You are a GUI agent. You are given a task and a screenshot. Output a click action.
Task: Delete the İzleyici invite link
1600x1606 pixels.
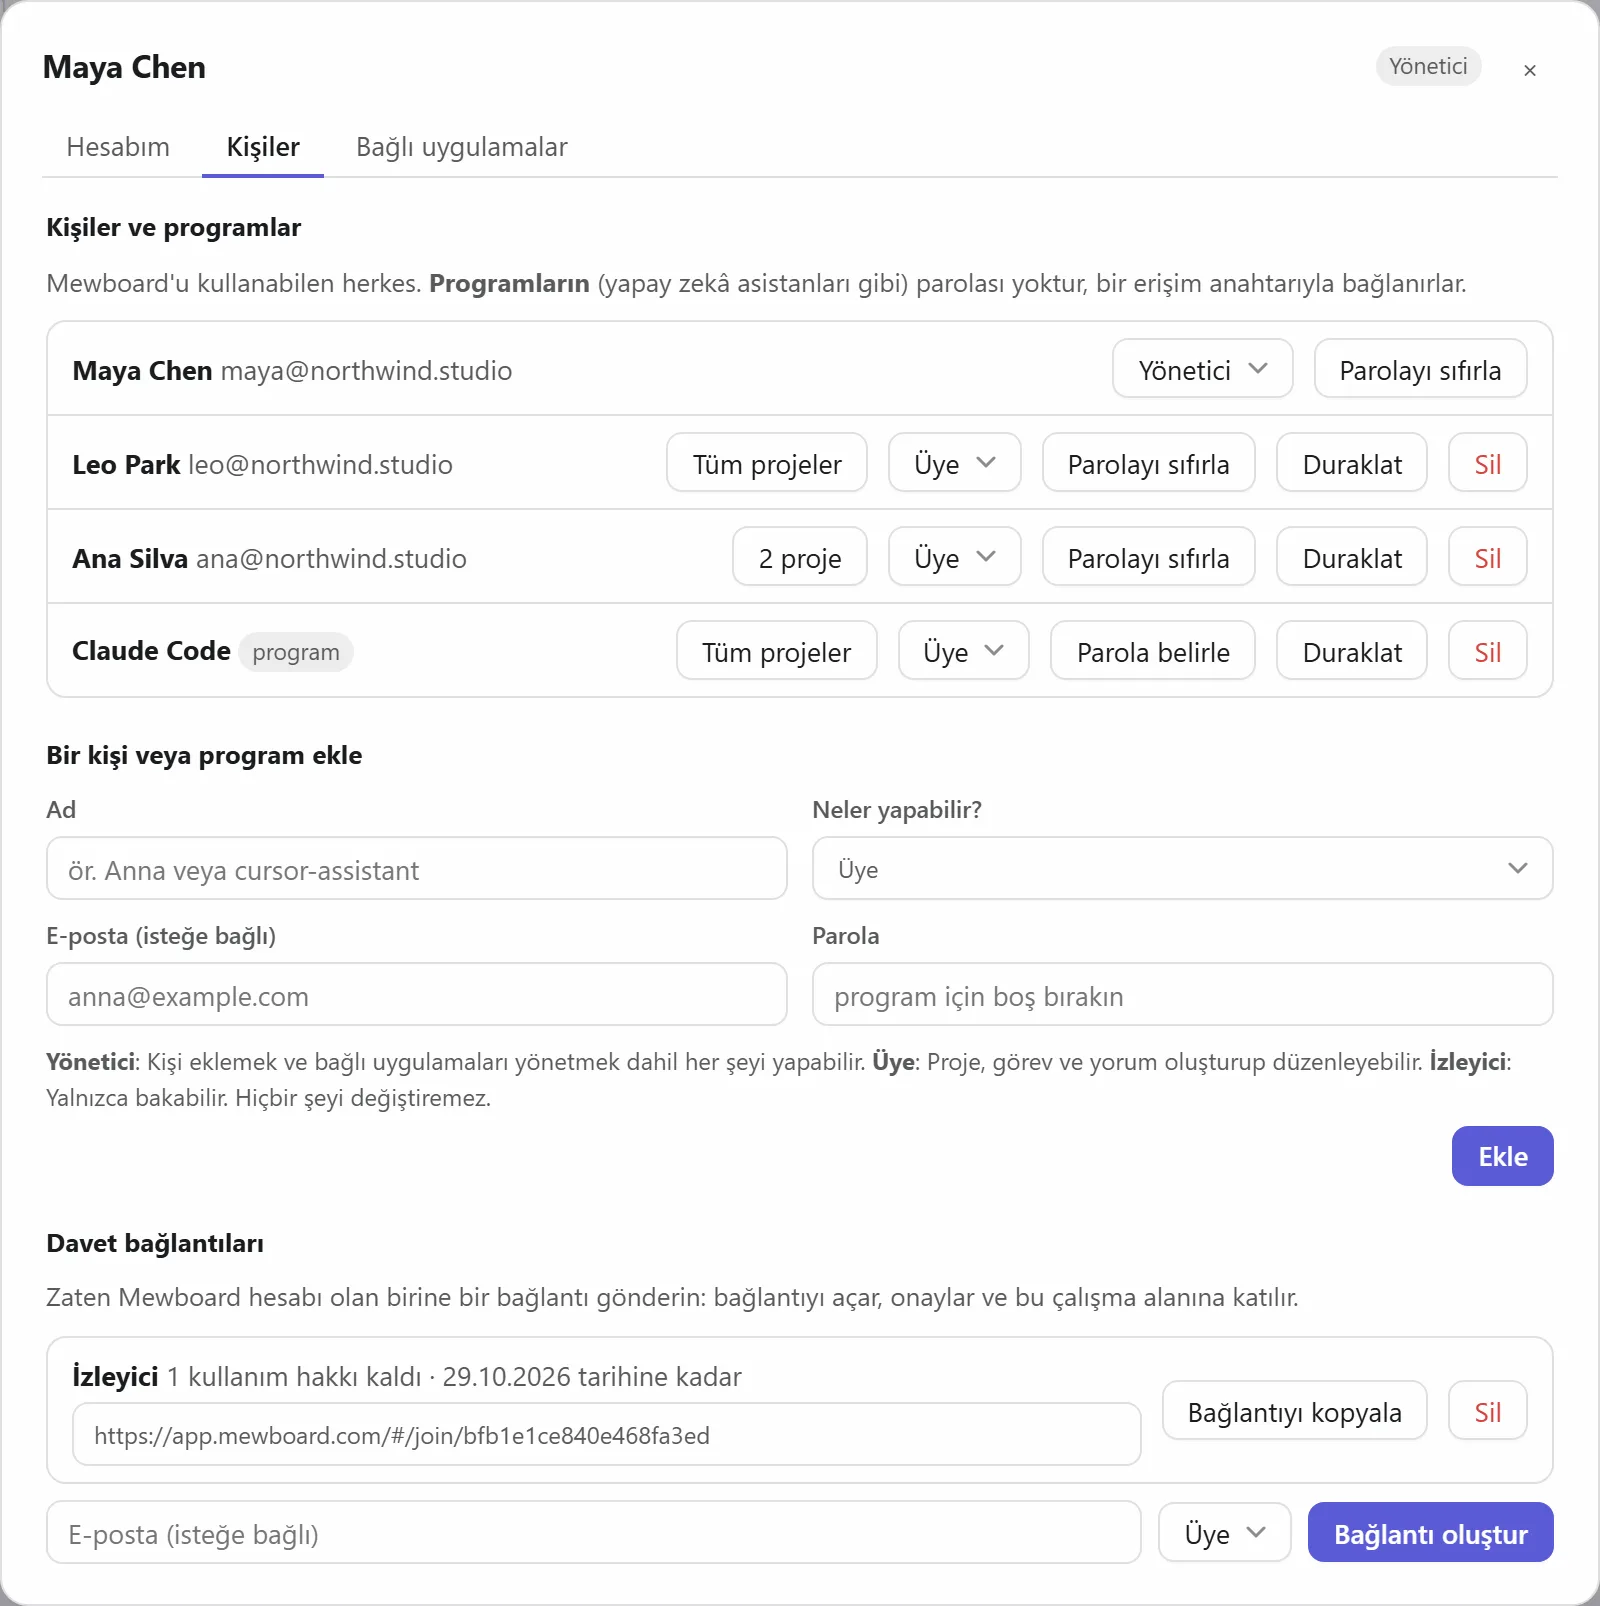point(1488,1411)
